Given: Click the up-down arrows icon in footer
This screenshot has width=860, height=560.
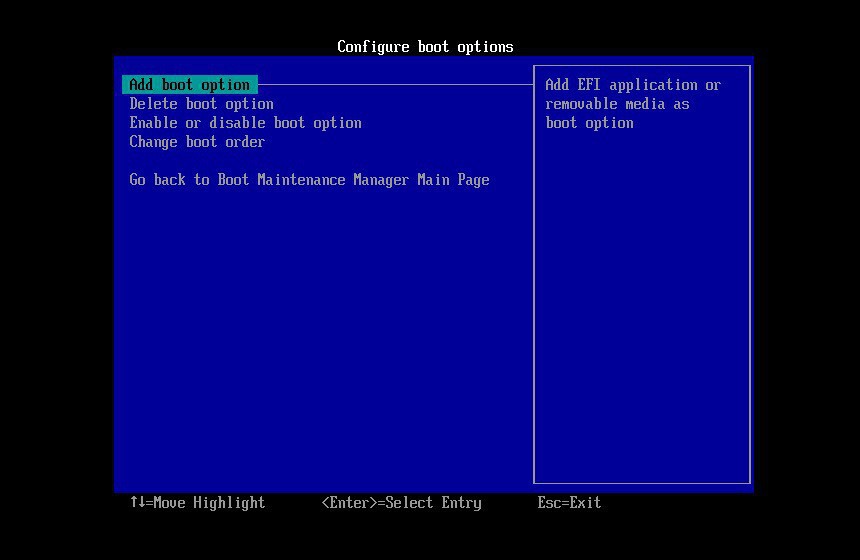Looking at the screenshot, I should pos(137,503).
